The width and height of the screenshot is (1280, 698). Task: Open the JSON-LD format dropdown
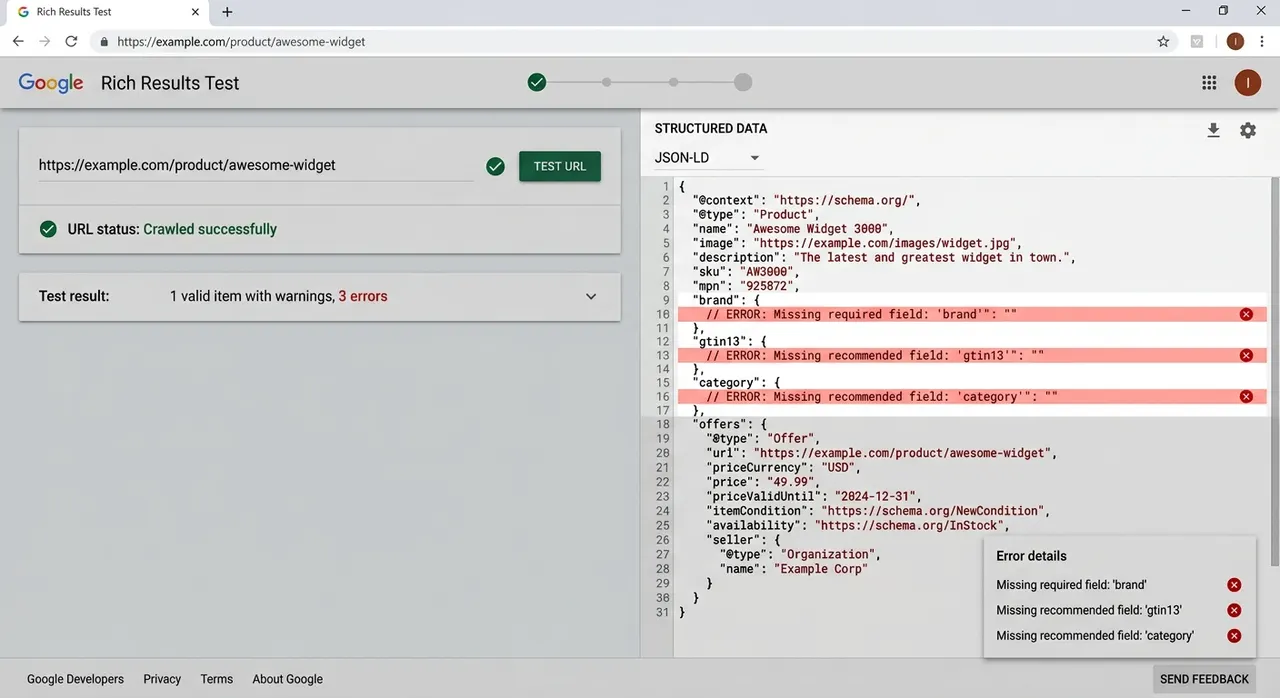tap(708, 158)
